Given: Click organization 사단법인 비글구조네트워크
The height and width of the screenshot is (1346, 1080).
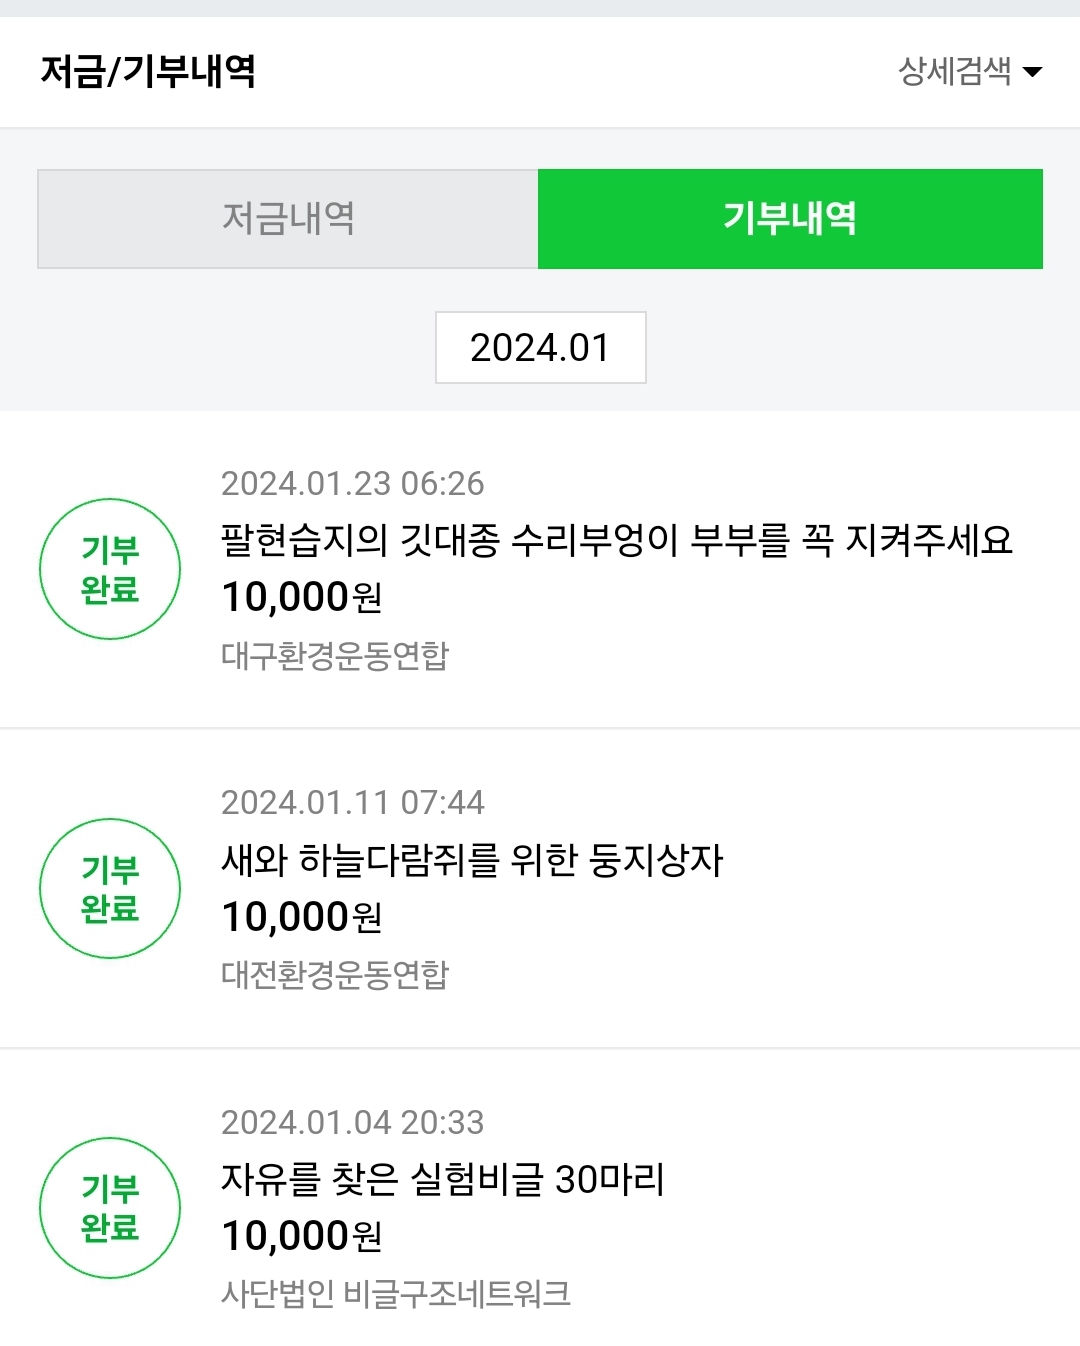Looking at the screenshot, I should [x=396, y=1293].
